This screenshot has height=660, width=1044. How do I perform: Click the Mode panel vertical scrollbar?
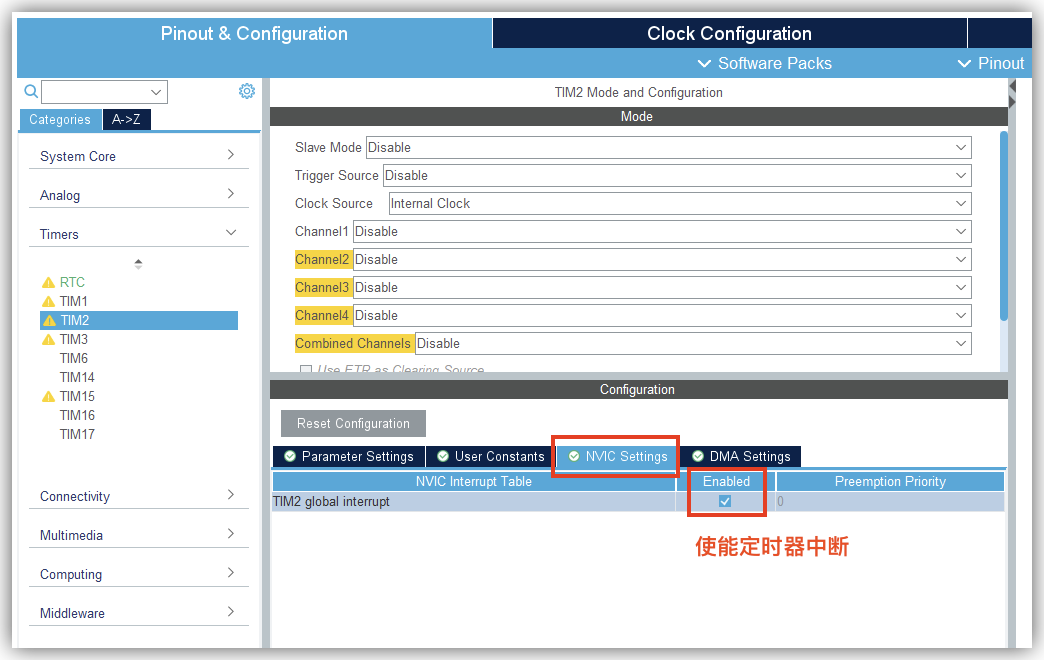point(1003,225)
